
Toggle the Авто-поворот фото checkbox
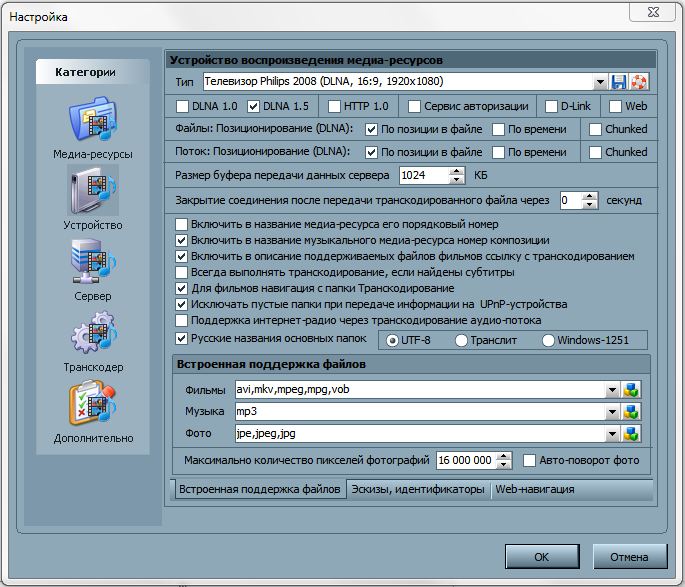[x=531, y=461]
